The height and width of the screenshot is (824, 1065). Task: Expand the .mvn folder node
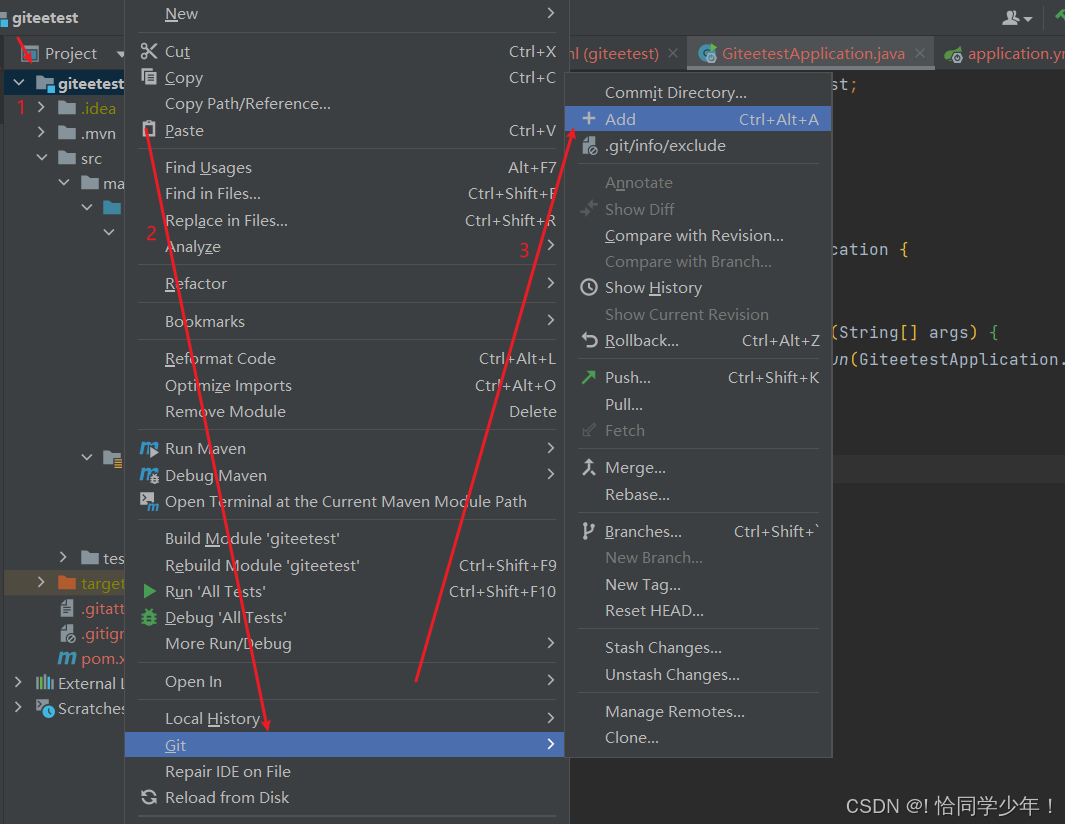41,132
